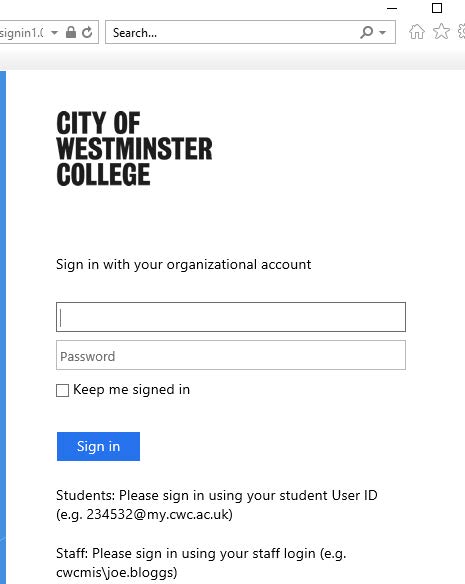Open the search provider dropdown arrow
Screen dimensions: 465x584
(382, 33)
